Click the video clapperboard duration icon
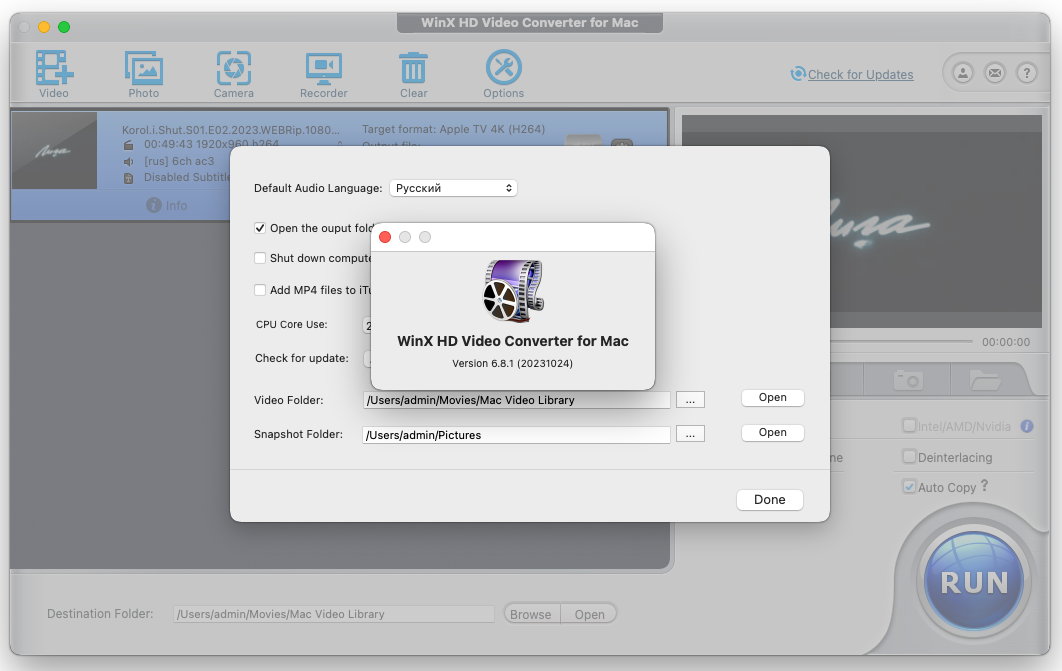The image size is (1062, 671). (128, 145)
